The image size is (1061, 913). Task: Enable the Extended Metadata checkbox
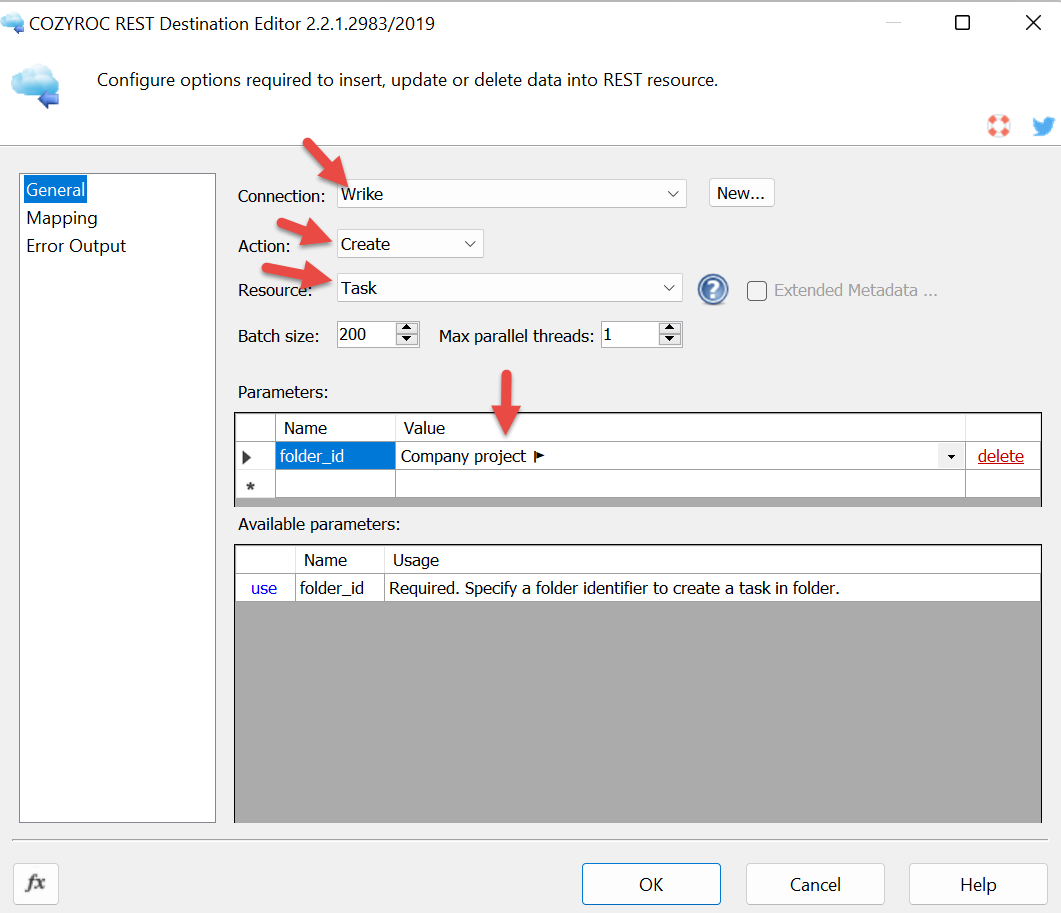point(757,290)
